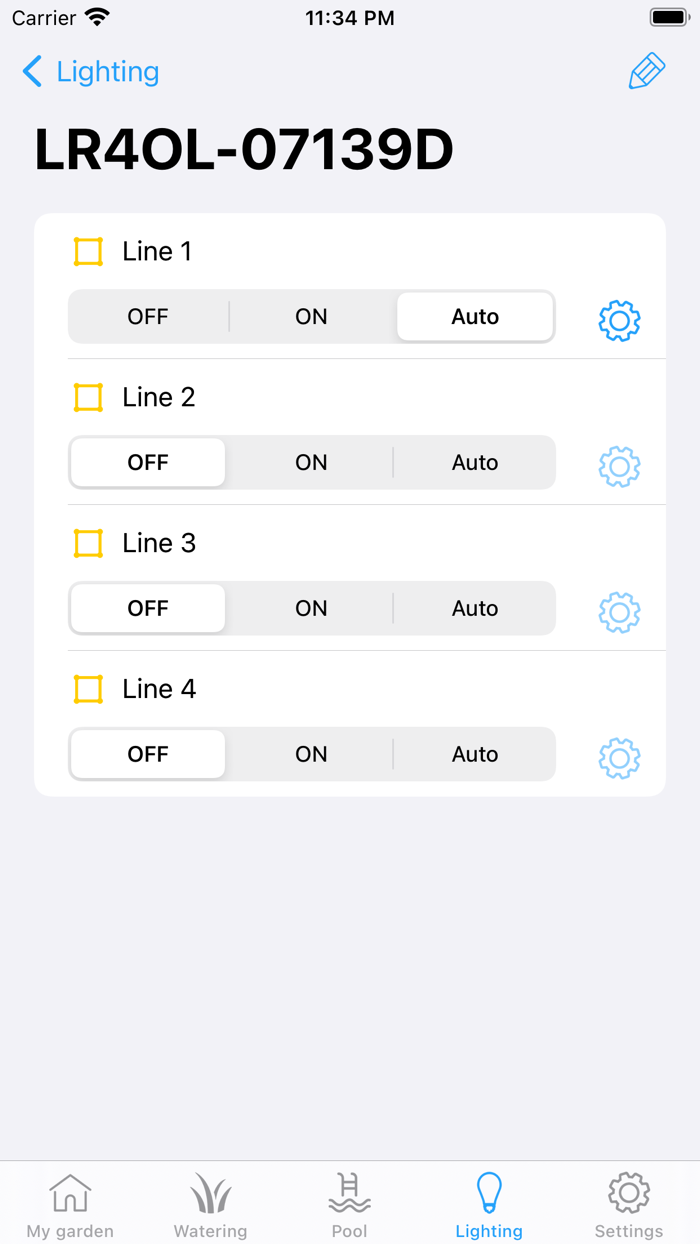The height and width of the screenshot is (1244, 700).
Task: Turn Line 4 ON
Action: [x=311, y=754]
